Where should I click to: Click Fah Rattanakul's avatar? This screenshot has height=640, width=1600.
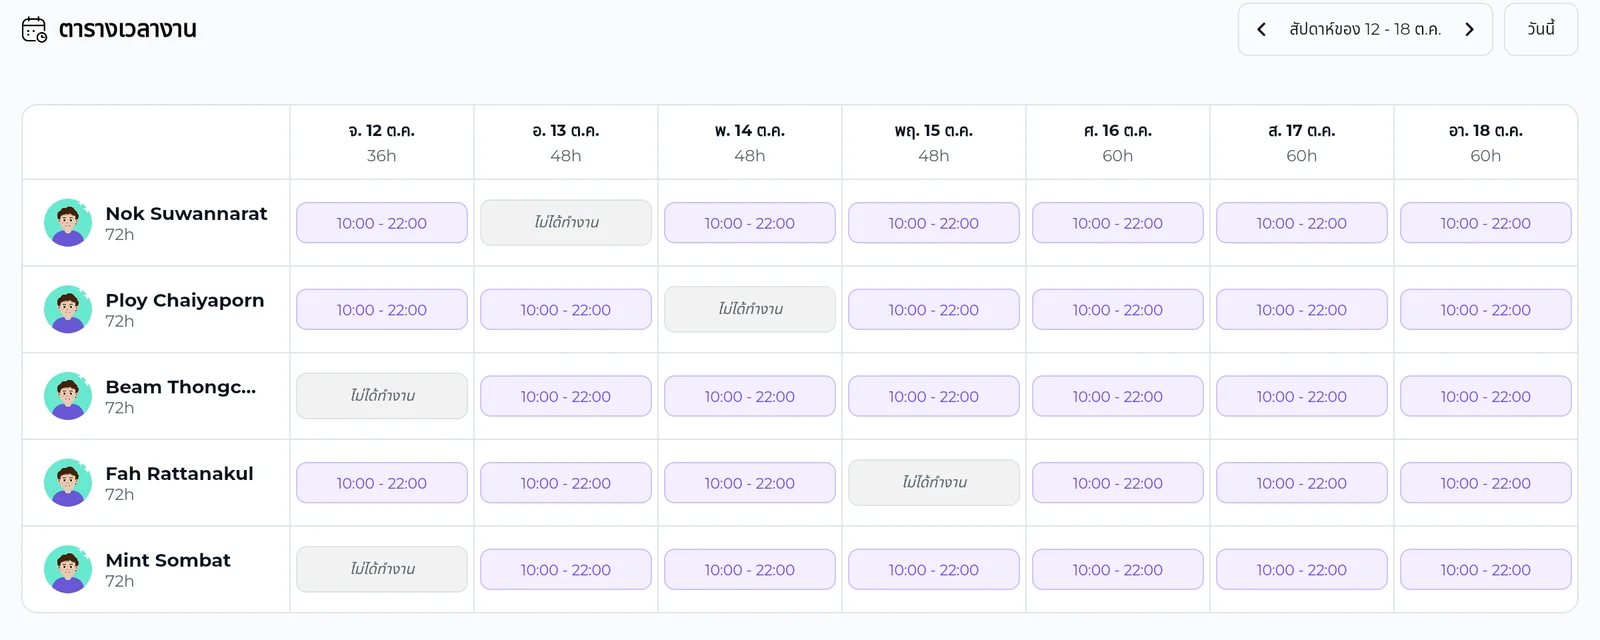point(68,483)
